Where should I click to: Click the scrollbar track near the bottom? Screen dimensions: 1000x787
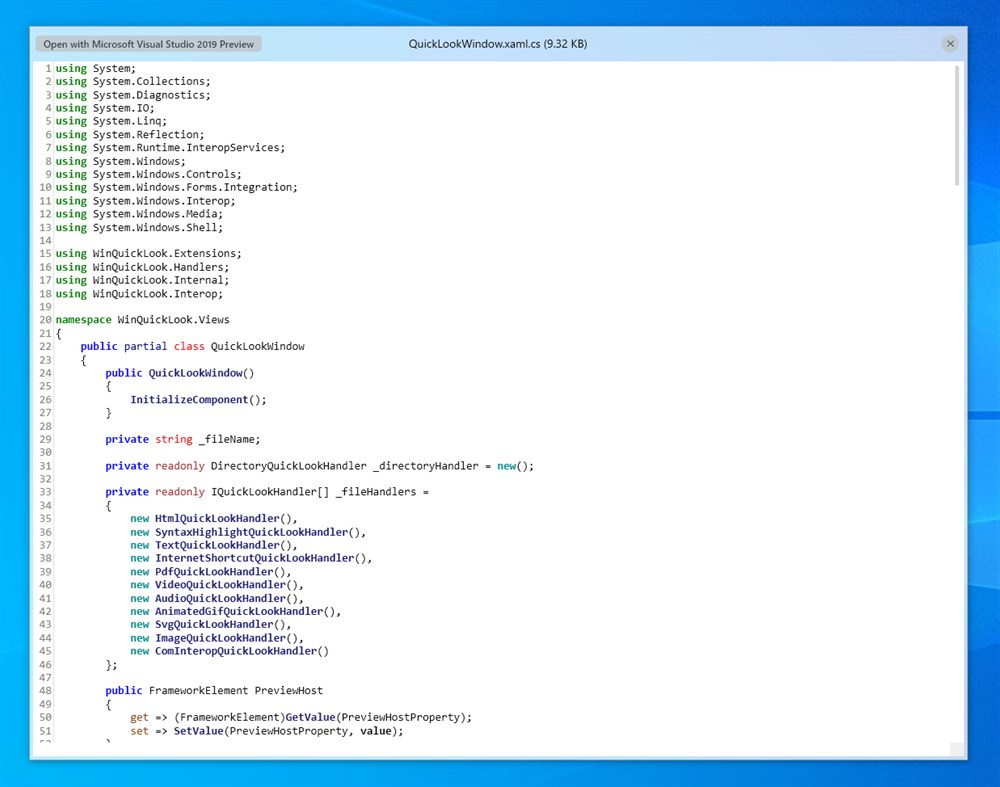point(954,700)
